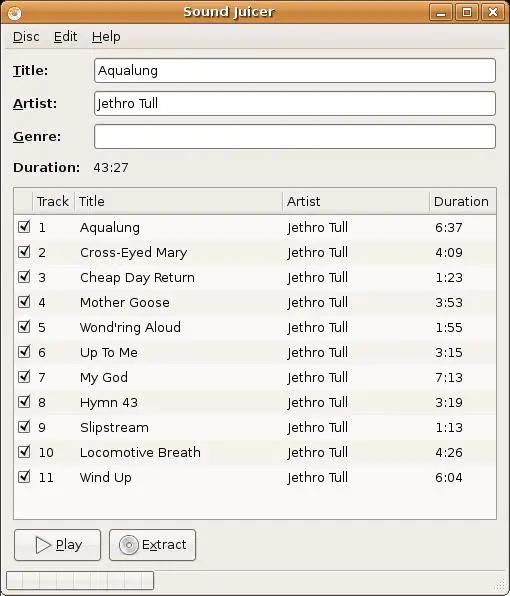Deselect the Wond'ring Aloud track checkbox
The image size is (510, 596).
pos(24,327)
